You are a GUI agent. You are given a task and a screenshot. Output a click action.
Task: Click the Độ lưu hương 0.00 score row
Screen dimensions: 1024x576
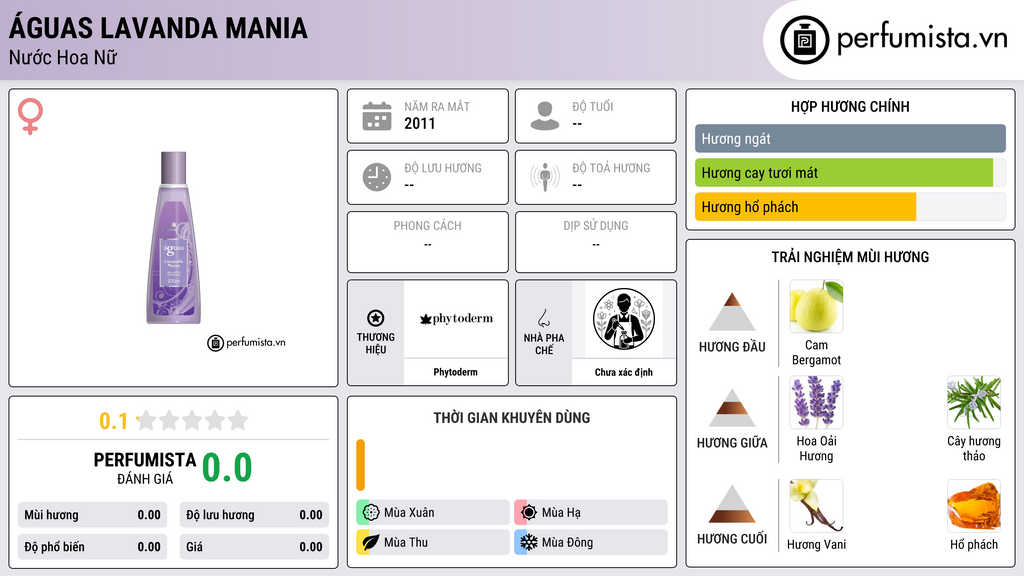pyautogui.click(x=254, y=515)
